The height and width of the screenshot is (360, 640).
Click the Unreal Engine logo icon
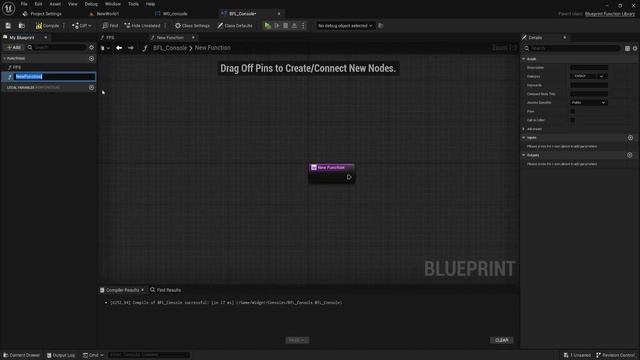pyautogui.click(x=8, y=8)
